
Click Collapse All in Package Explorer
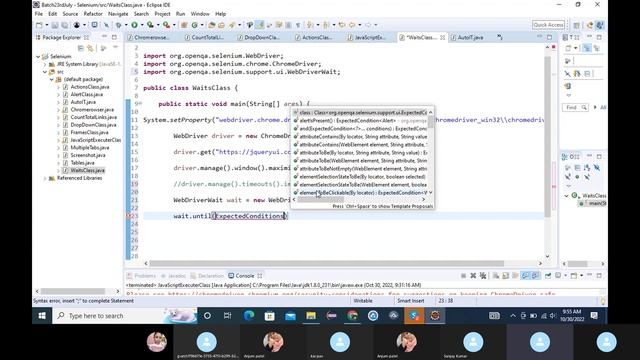80,49
